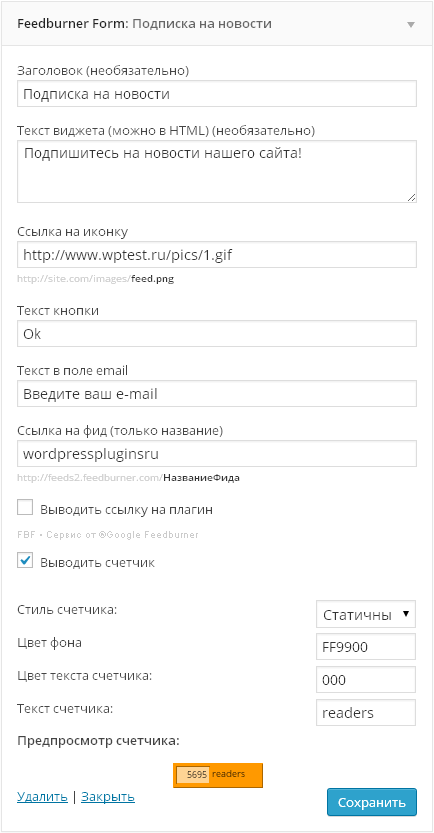434x833 pixels.
Task: Save widget with Сохранить button
Action: (372, 802)
